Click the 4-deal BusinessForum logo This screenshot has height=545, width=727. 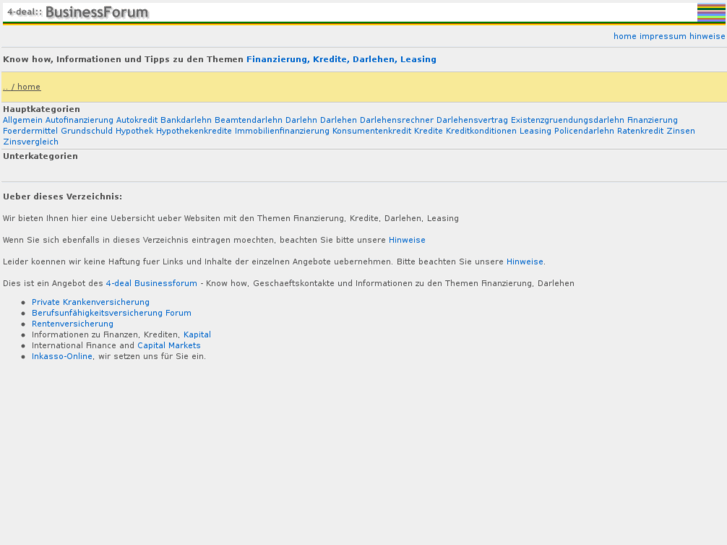[78, 12]
